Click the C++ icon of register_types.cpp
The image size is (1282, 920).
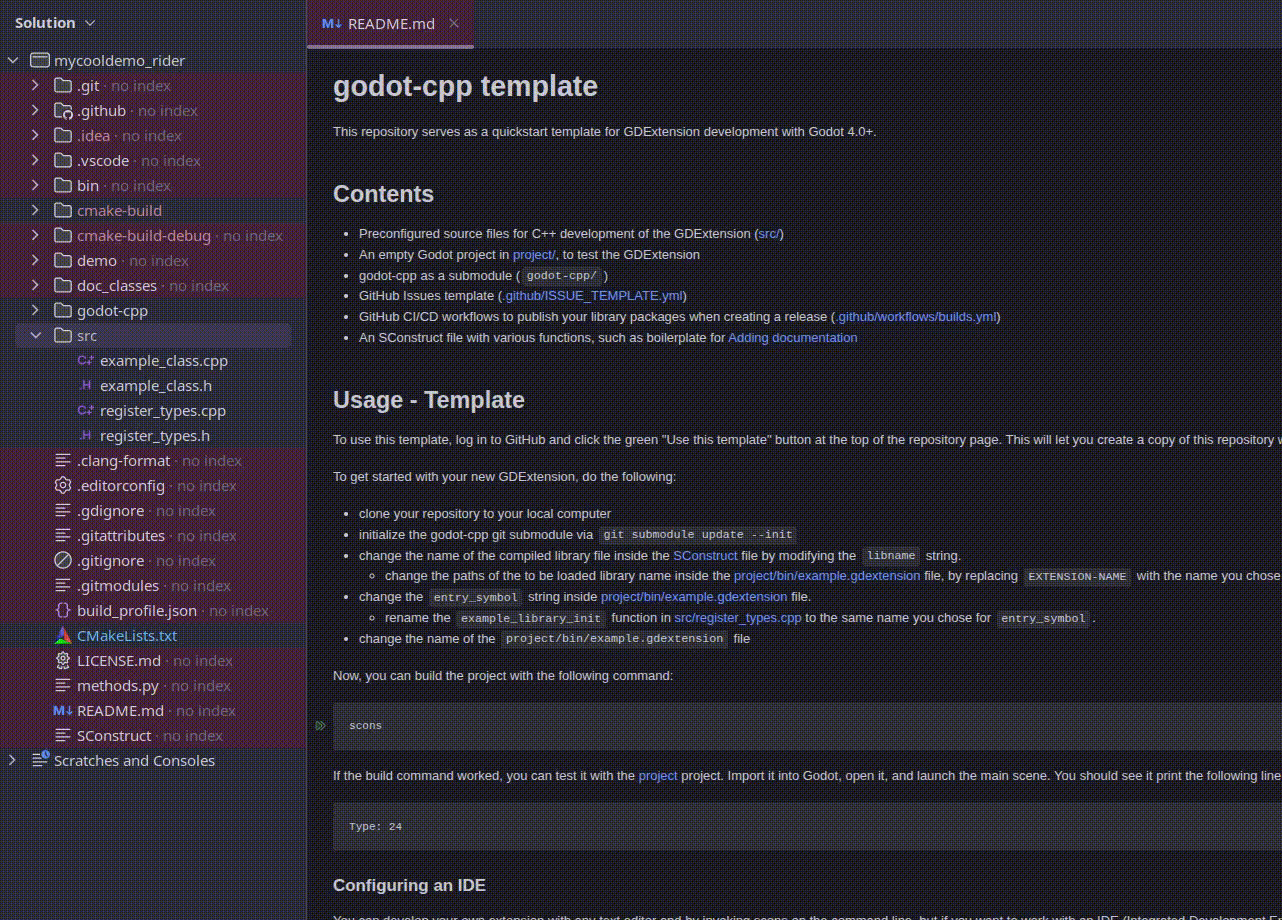[86, 411]
